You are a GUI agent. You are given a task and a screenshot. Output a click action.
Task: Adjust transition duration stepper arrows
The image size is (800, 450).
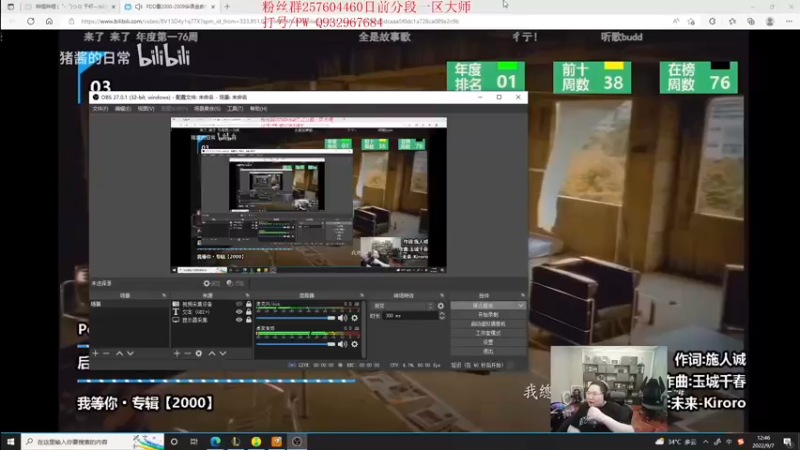pyautogui.click(x=442, y=316)
